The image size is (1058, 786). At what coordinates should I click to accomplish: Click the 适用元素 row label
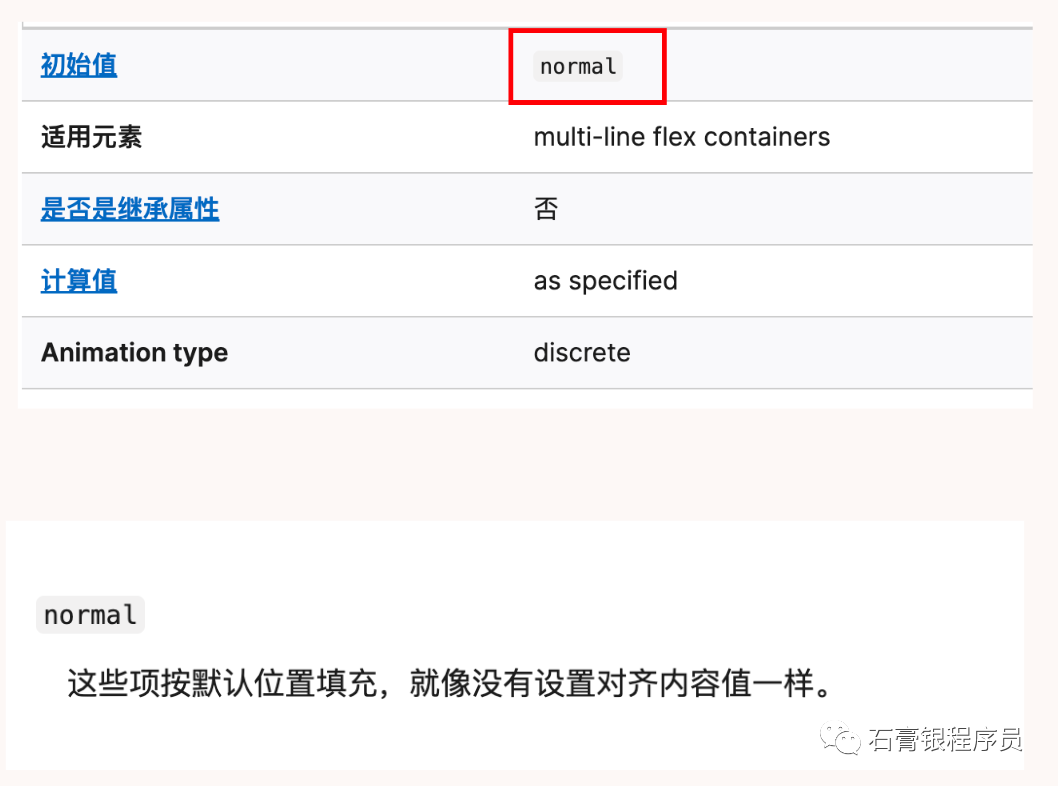coord(91,137)
